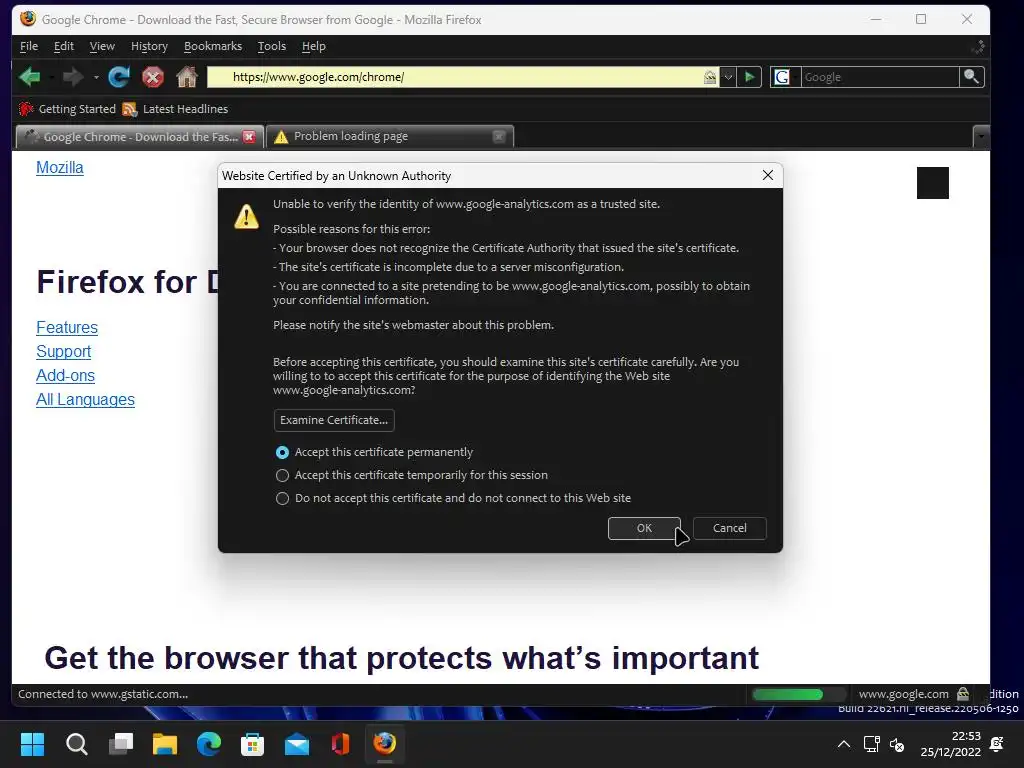Screen dimensions: 1024x768
Task: Follow the Features link
Action: coord(67,328)
